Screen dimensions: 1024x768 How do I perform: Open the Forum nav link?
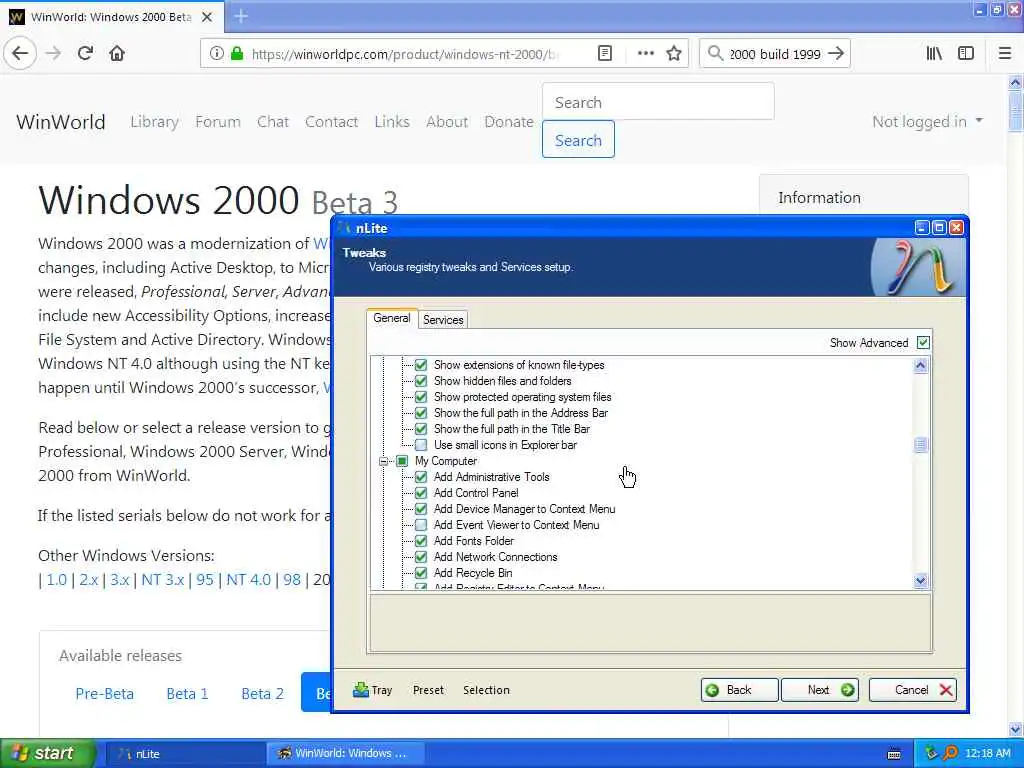click(x=217, y=121)
